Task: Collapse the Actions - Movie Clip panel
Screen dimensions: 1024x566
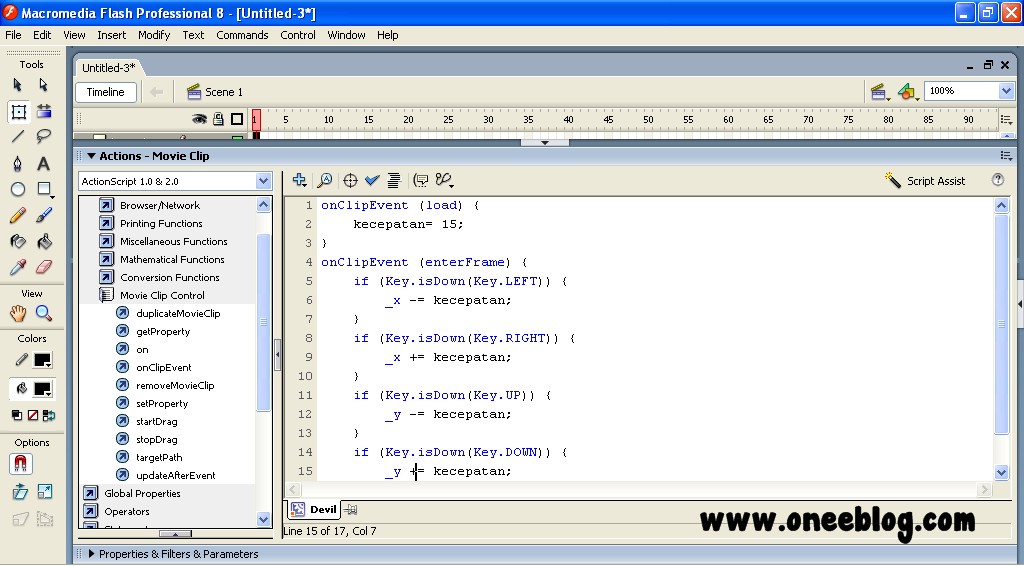Action: pyautogui.click(x=91, y=156)
